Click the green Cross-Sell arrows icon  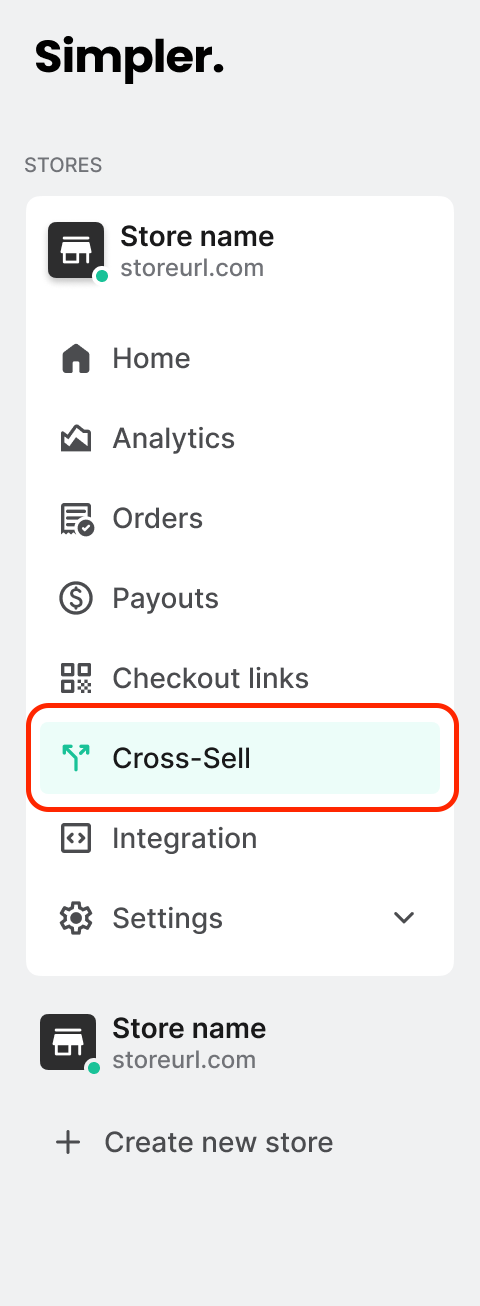tap(76, 759)
